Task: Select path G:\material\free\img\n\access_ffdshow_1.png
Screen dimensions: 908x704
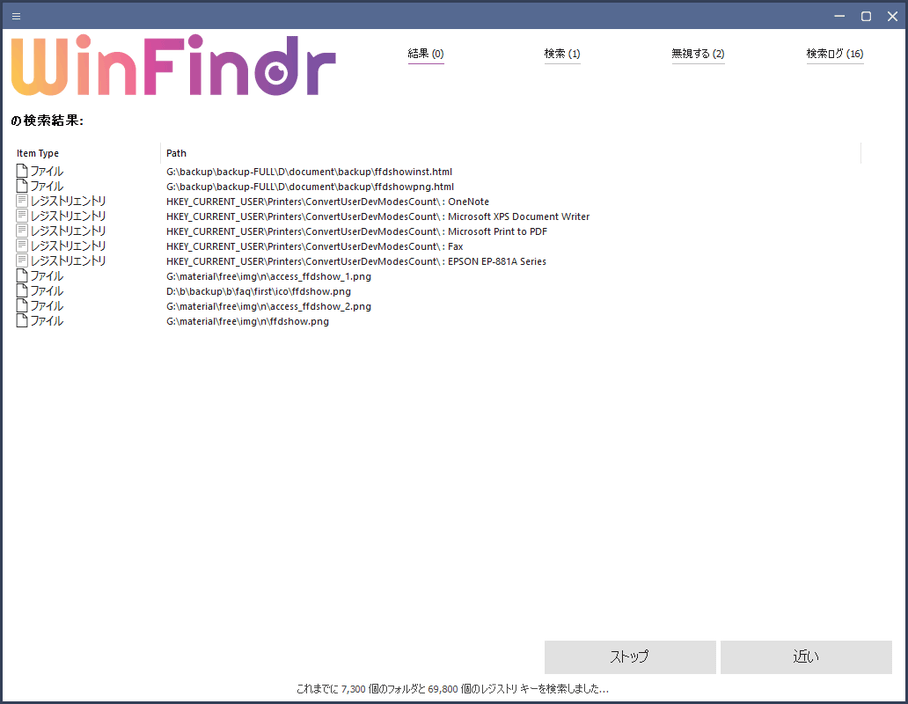Action: click(x=269, y=277)
